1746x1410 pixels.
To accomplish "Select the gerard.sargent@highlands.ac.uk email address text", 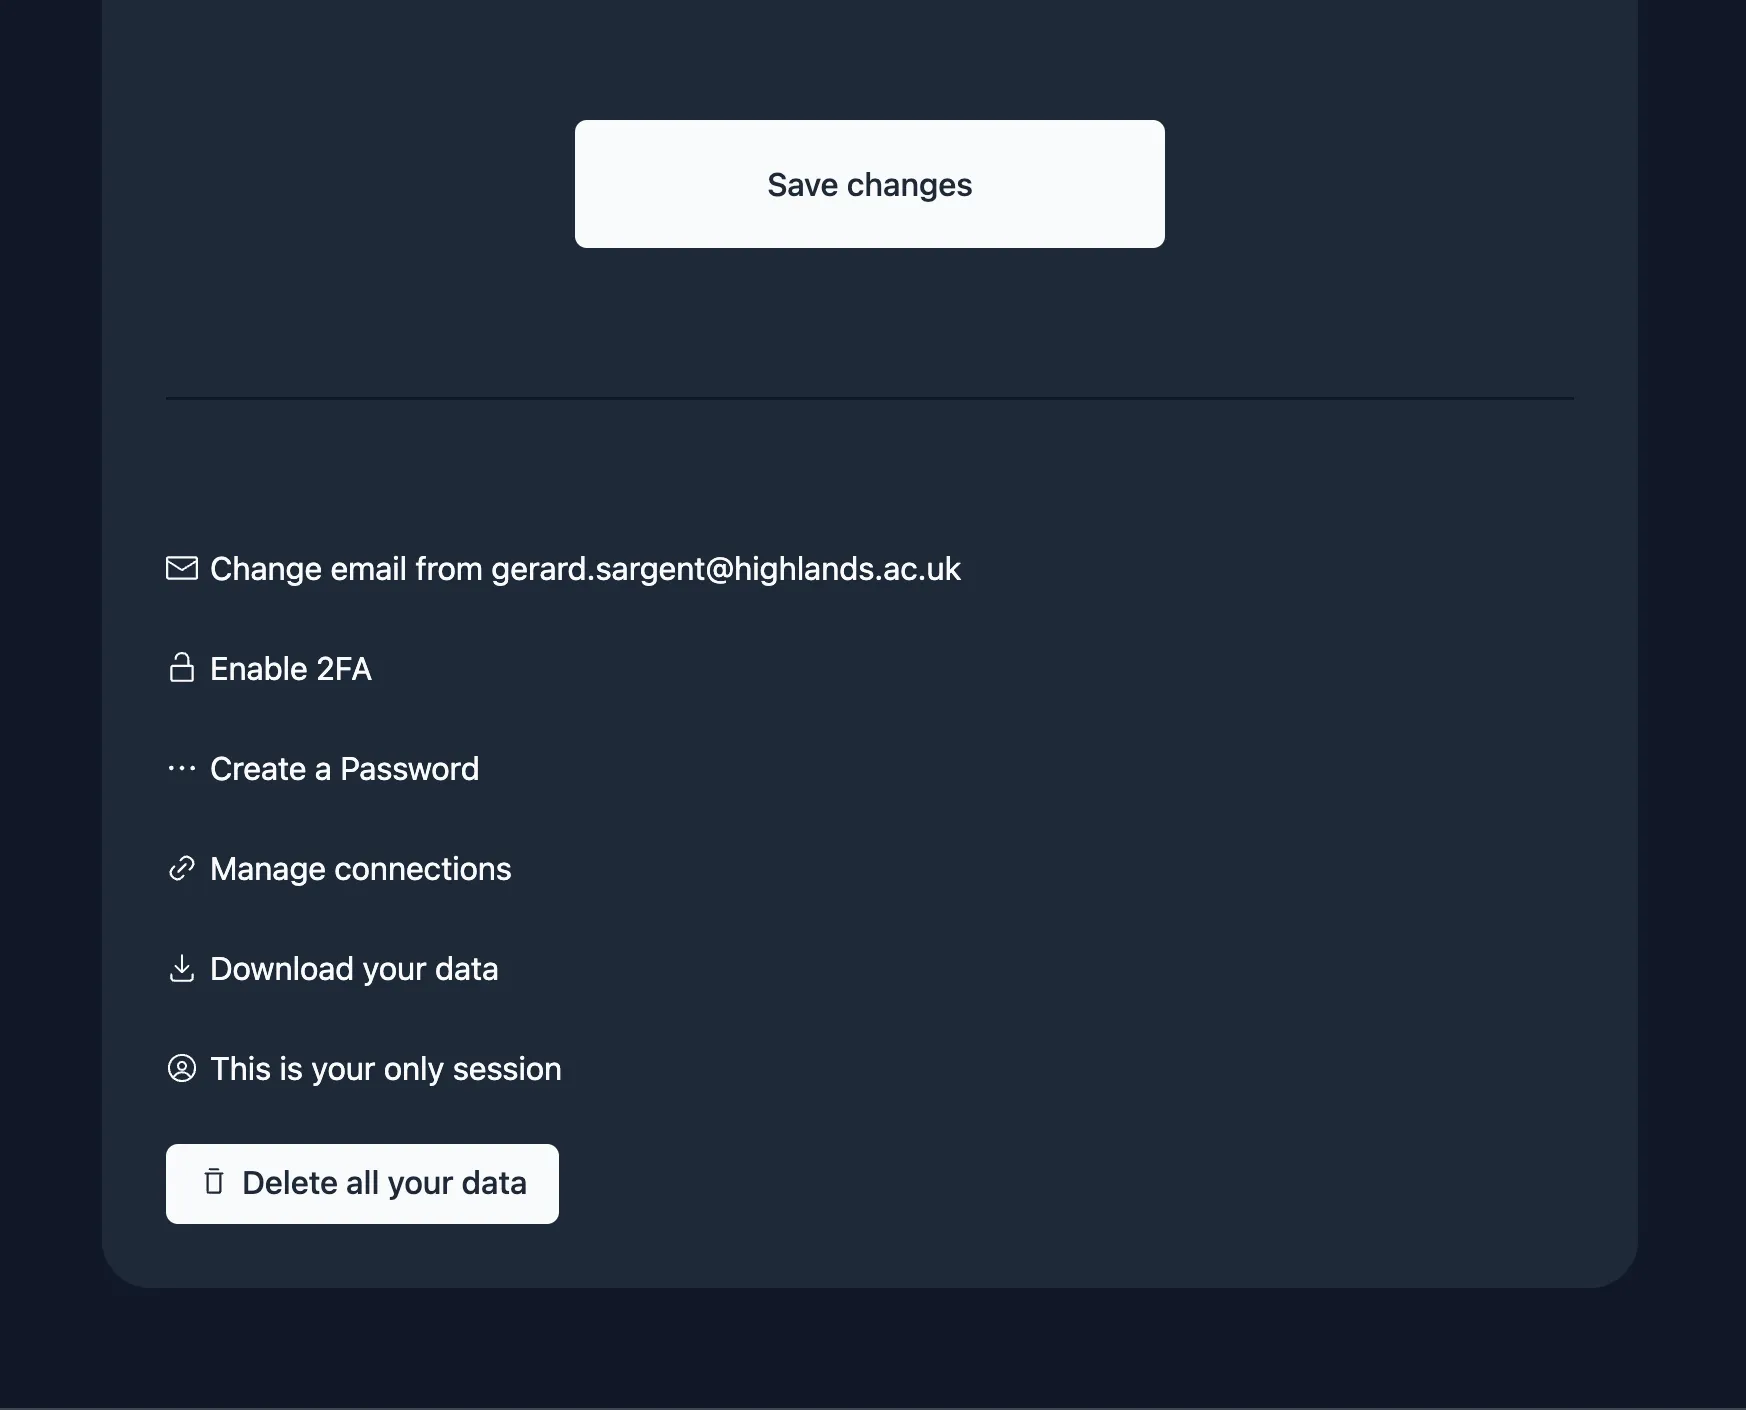I will tap(726, 569).
